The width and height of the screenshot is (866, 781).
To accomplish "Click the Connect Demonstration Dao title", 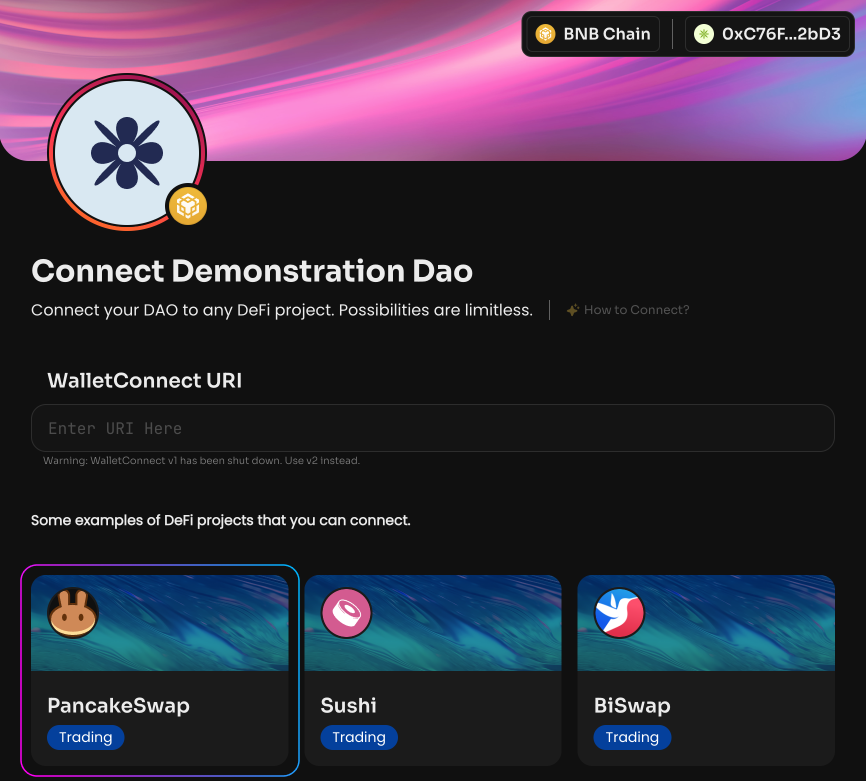I will click(252, 271).
